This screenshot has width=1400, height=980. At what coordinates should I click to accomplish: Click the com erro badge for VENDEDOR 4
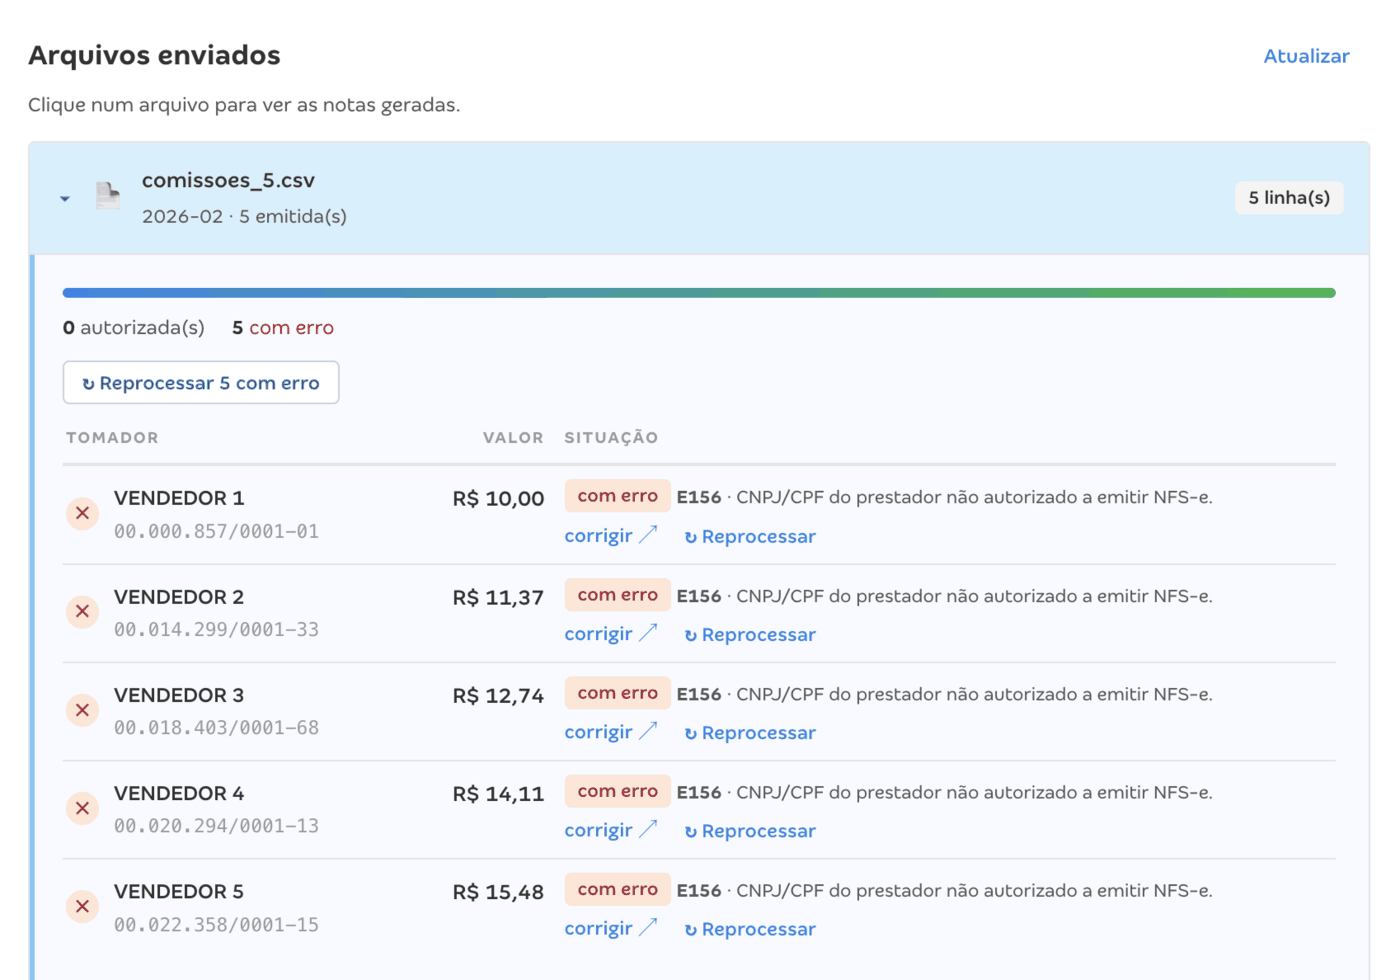tap(617, 791)
